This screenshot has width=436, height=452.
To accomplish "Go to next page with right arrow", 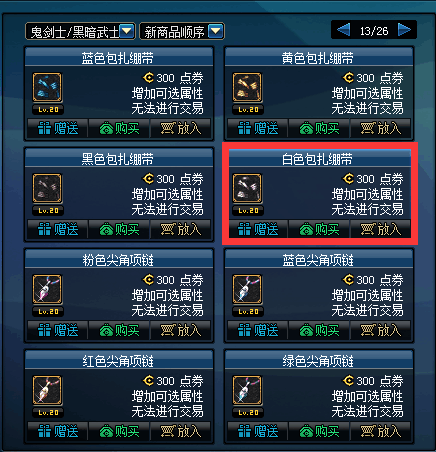I will (x=404, y=30).
